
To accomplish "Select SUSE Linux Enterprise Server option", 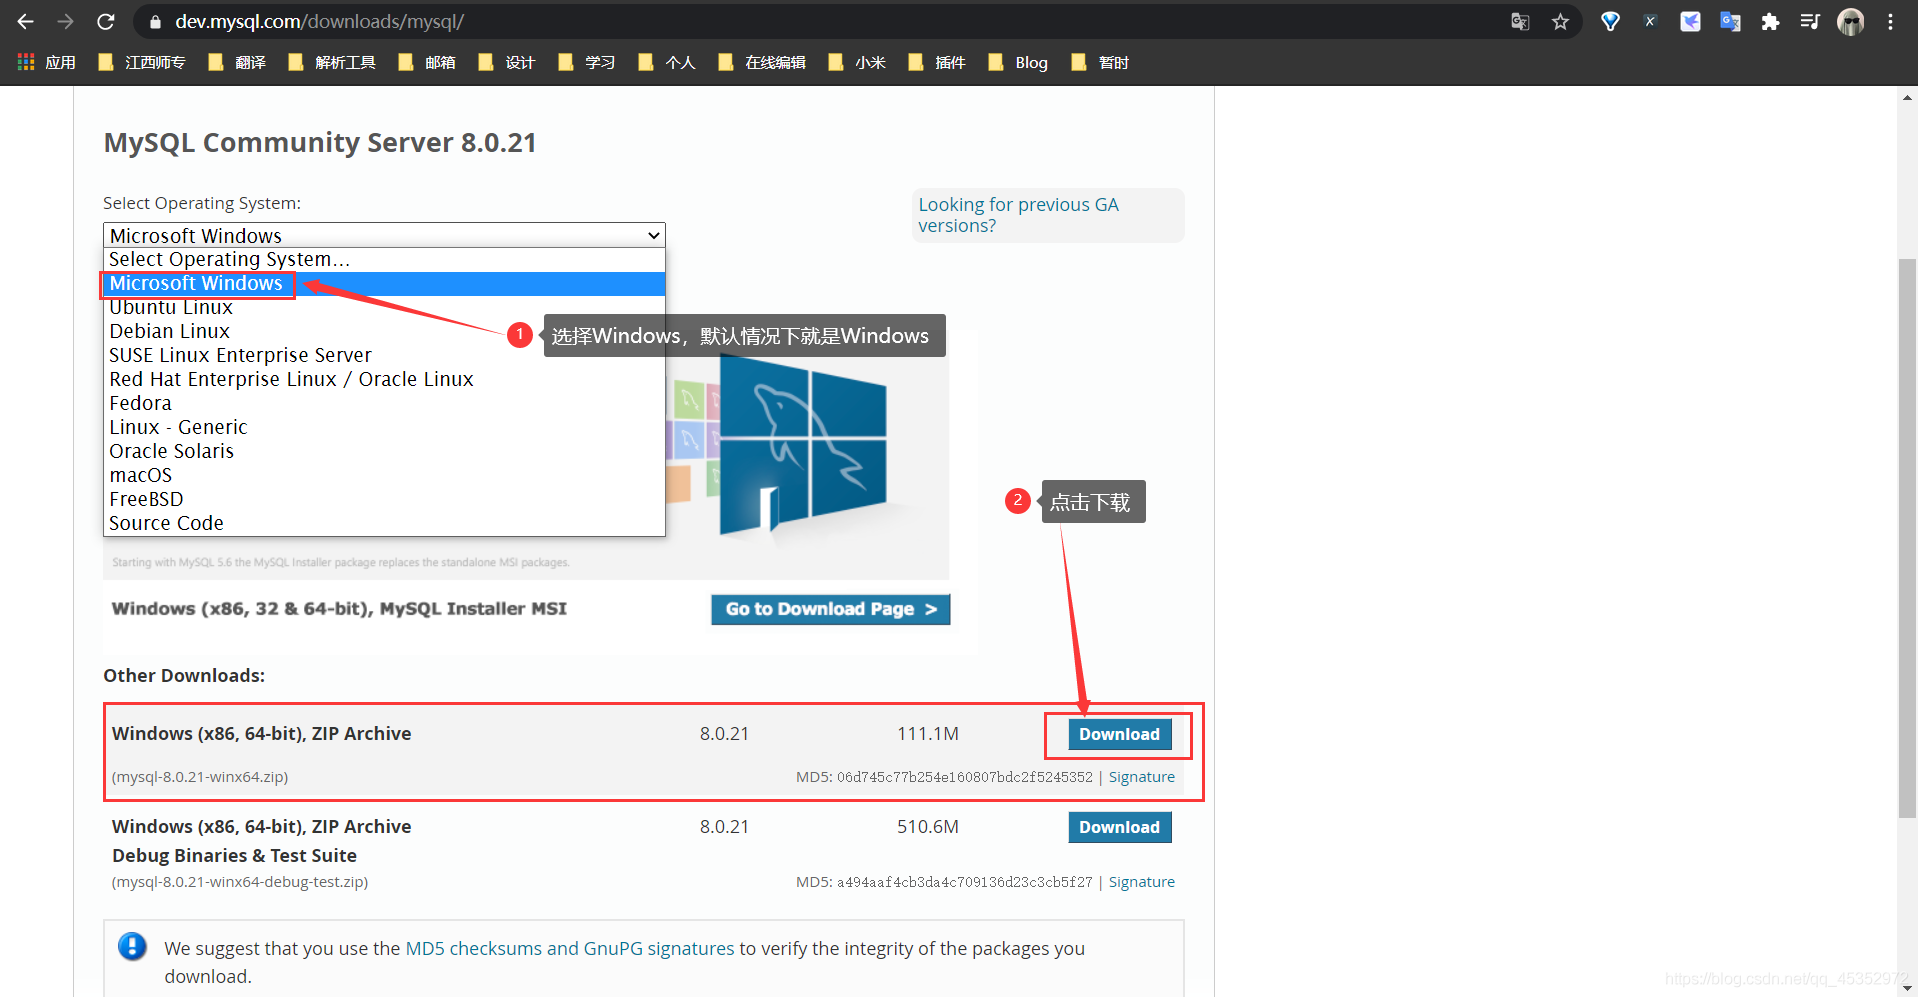I will (x=384, y=355).
